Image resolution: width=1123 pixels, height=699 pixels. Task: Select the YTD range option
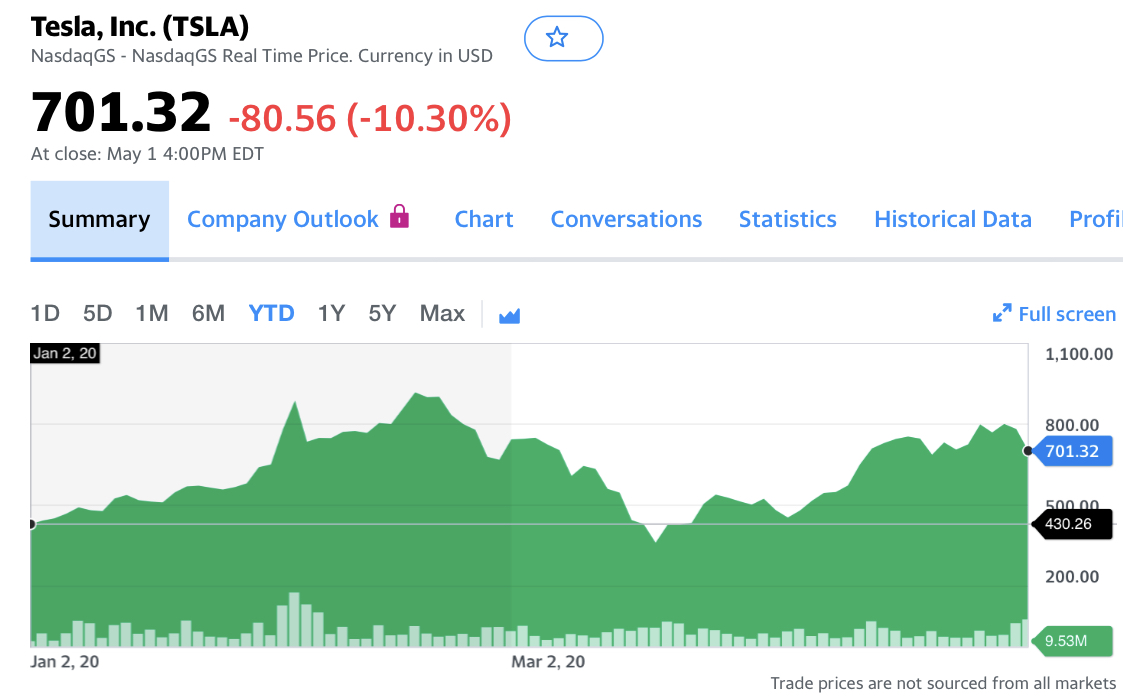click(271, 314)
